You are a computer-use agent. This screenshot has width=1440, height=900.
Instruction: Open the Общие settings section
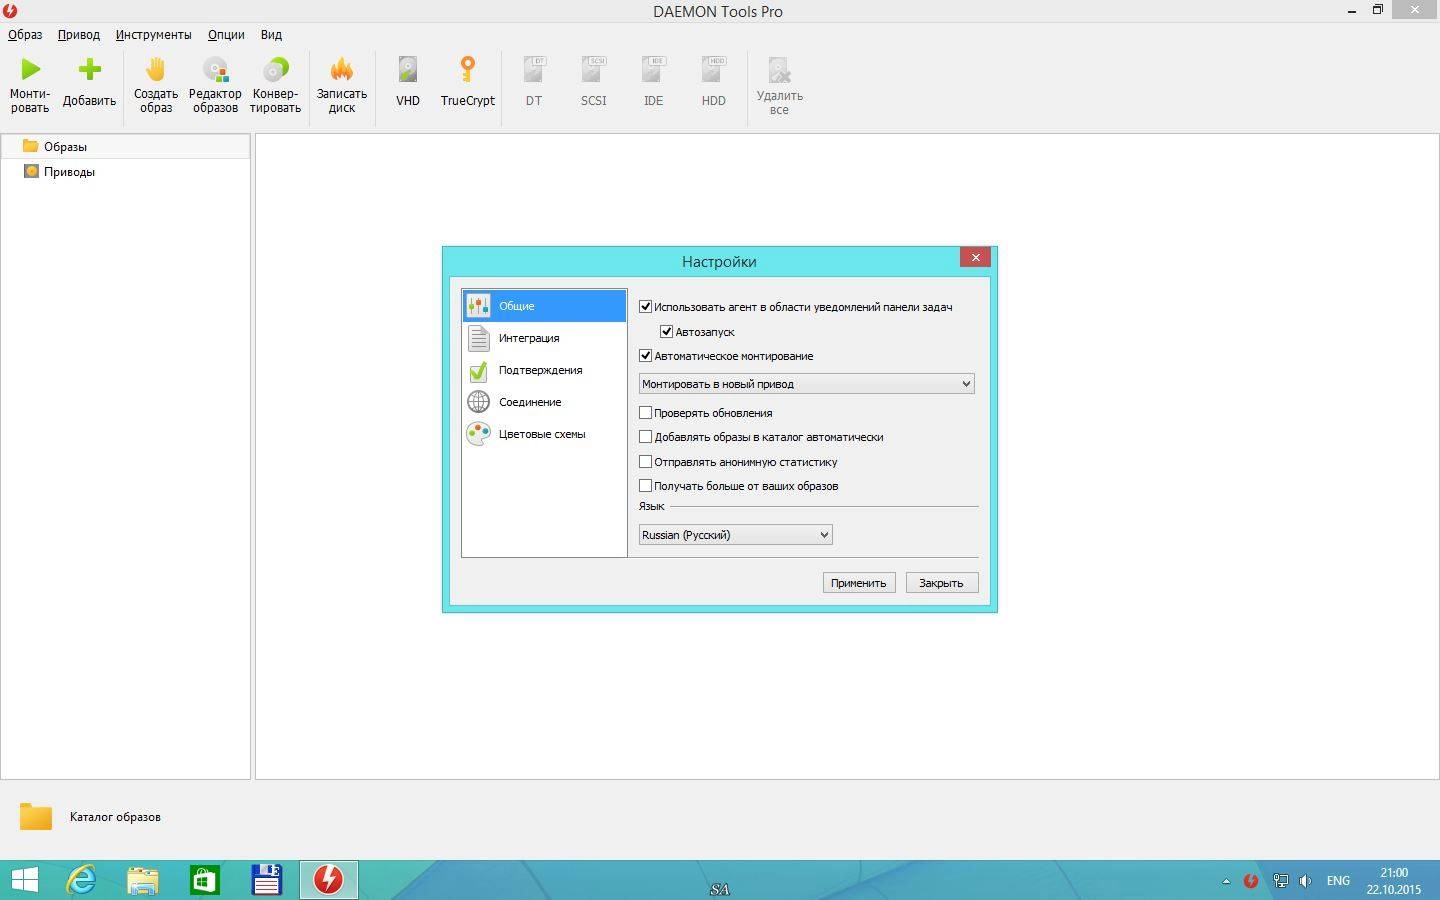click(544, 306)
